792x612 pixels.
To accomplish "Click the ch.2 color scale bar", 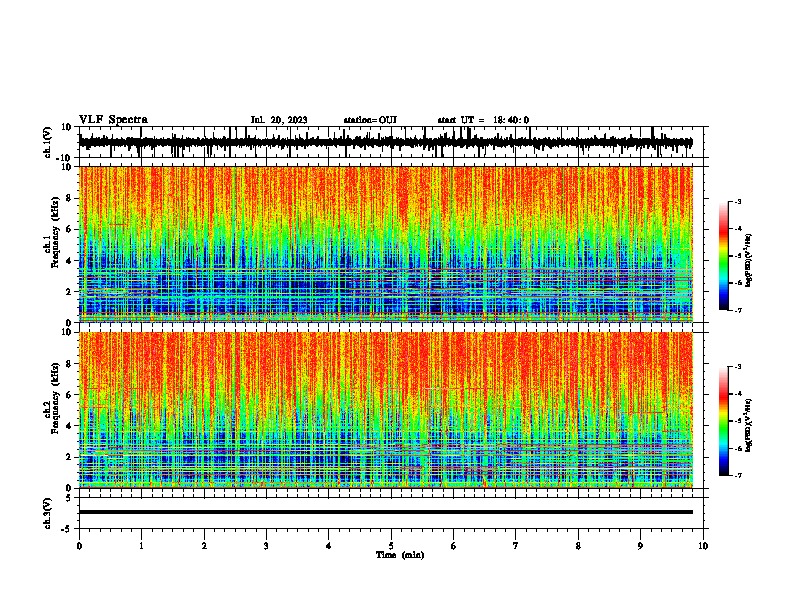I will click(x=723, y=421).
